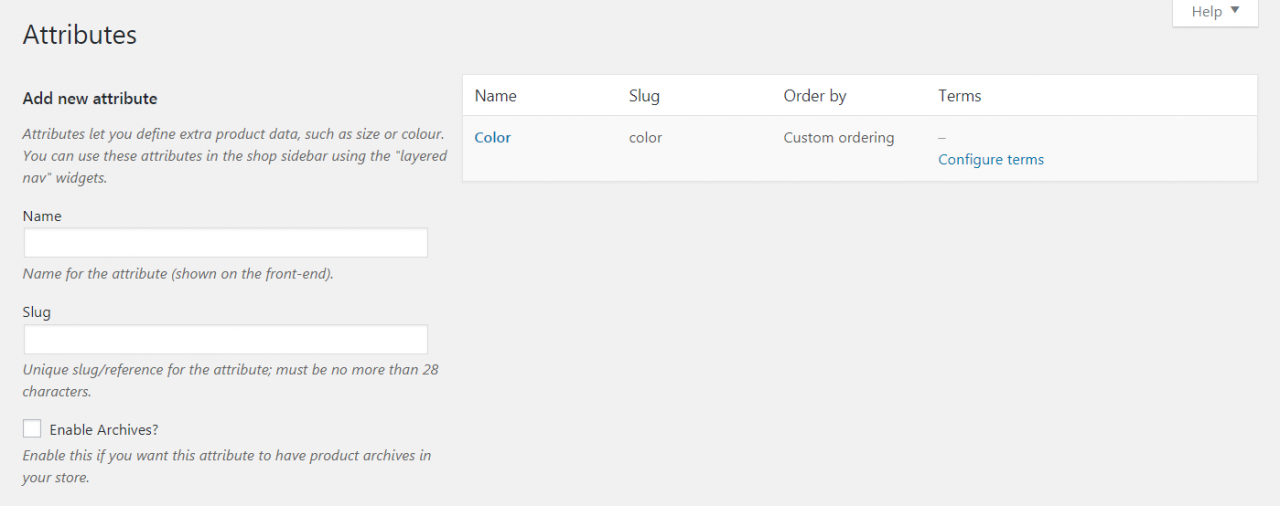This screenshot has width=1280, height=506.
Task: Click the Name label above the first field
Action: [x=42, y=216]
